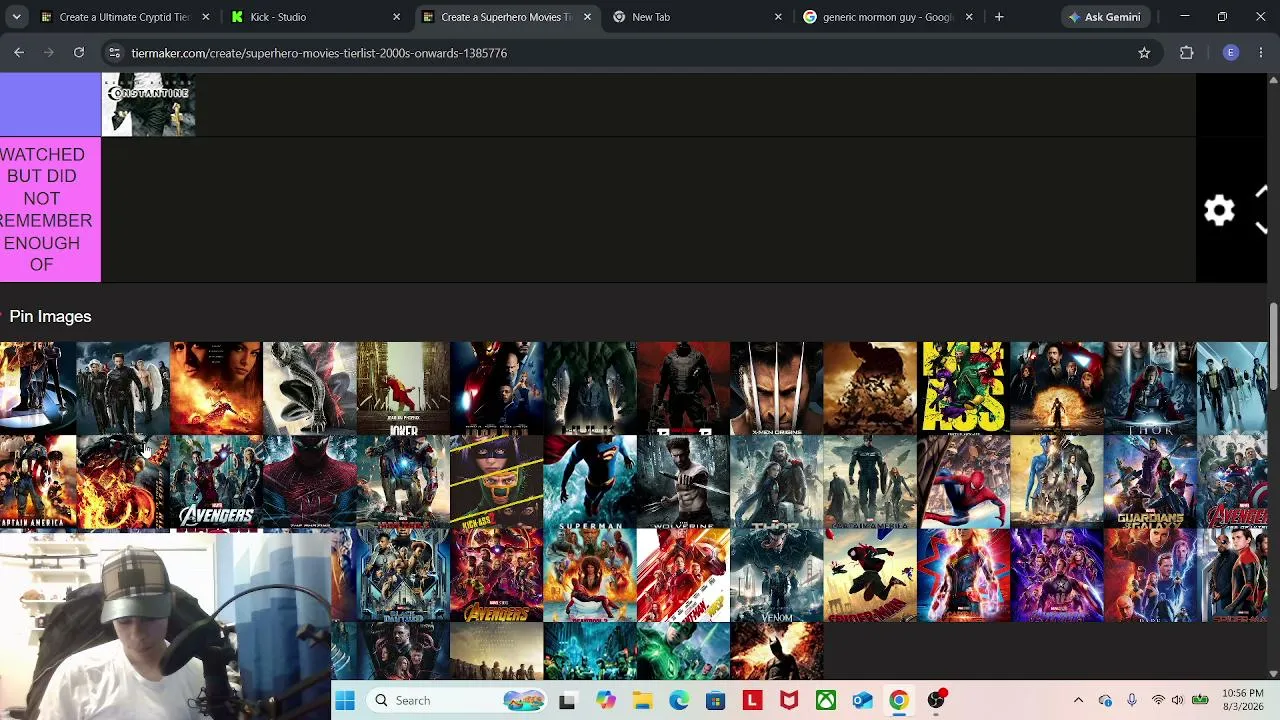Select X-Men Origins Wolverine claws poster

(x=776, y=389)
